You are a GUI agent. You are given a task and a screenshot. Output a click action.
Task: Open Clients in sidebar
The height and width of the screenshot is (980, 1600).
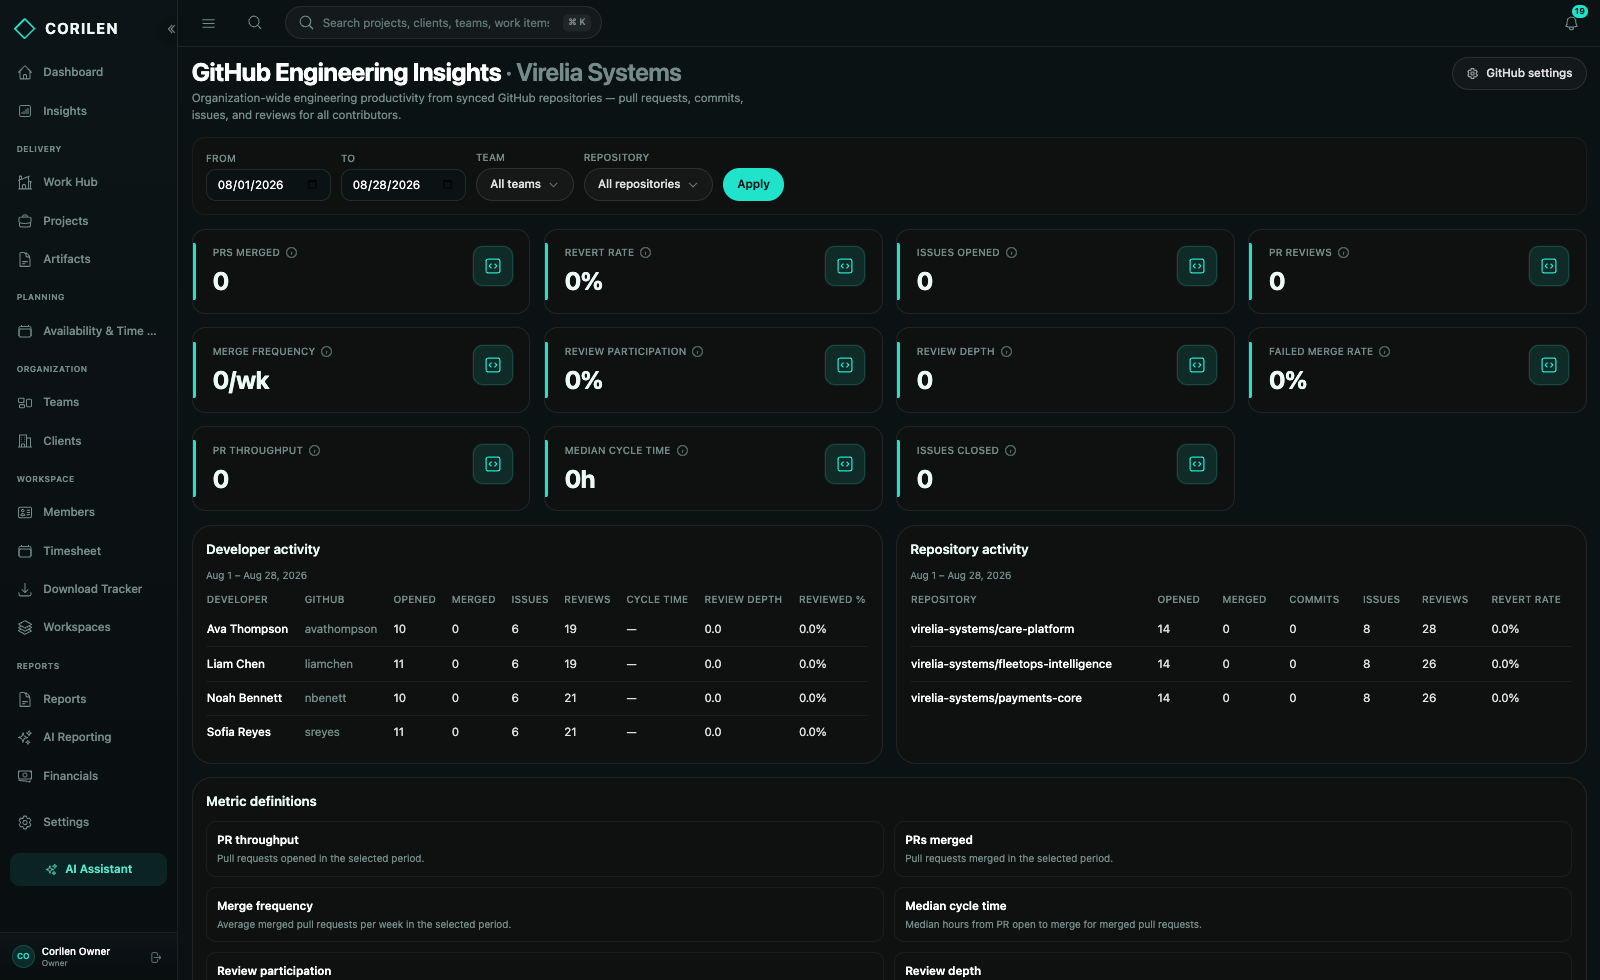coord(88,441)
